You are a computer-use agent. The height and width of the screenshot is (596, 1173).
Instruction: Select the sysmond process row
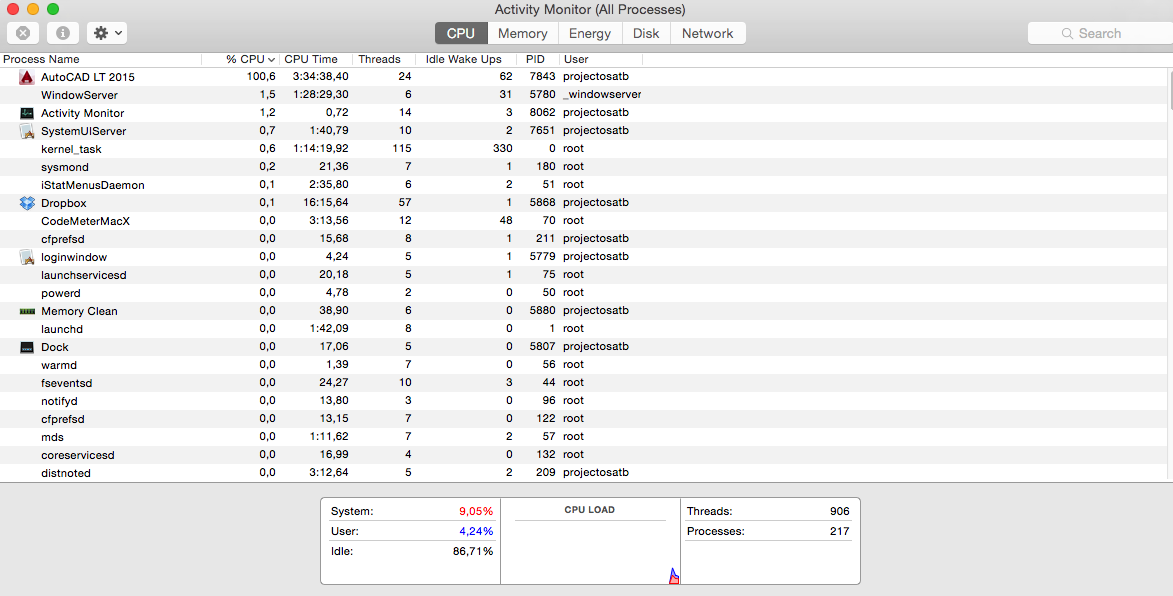tap(584, 167)
